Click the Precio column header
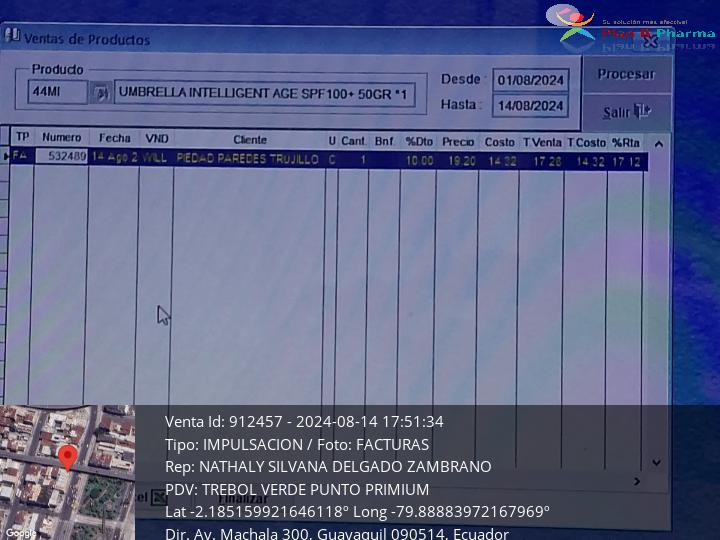720x540 pixels. pos(458,142)
